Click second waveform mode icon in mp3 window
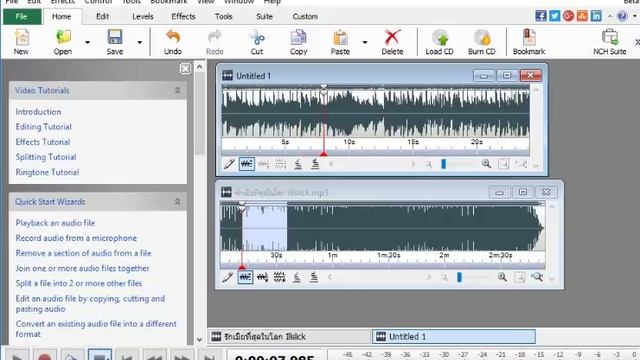 tap(262, 278)
